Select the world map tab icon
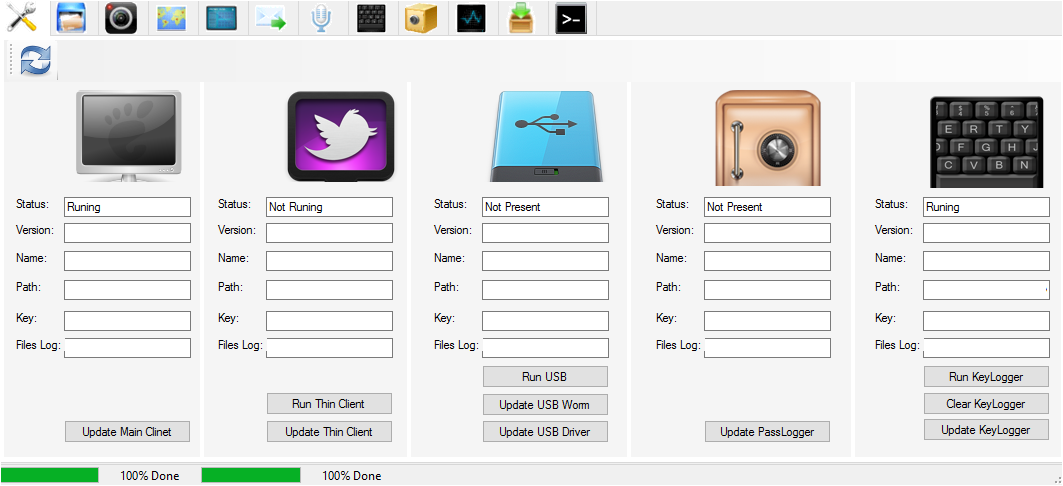 (171, 18)
